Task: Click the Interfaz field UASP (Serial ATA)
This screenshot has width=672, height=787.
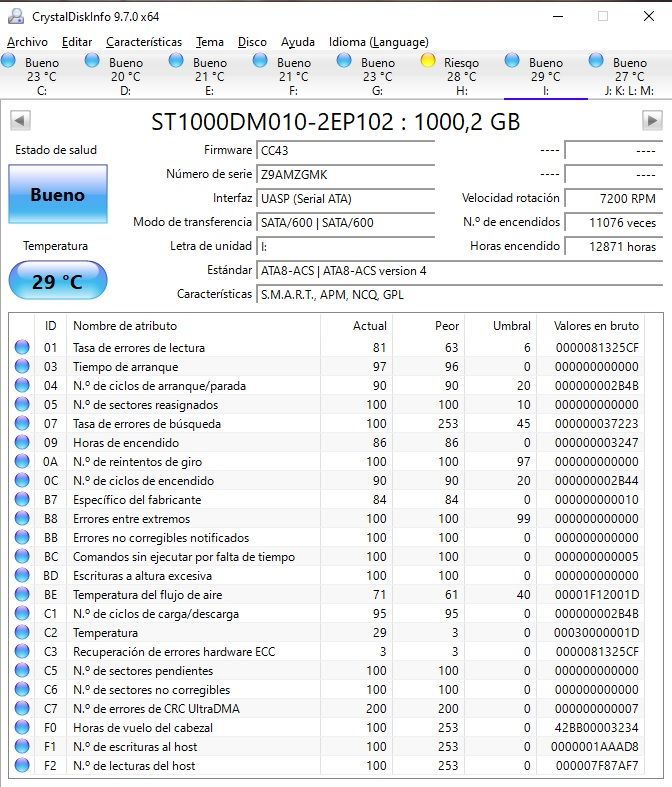Action: coord(345,198)
